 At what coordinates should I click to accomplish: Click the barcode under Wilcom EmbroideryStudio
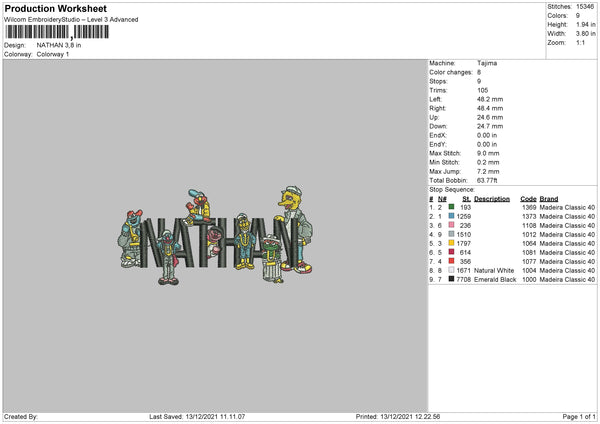coord(57,32)
